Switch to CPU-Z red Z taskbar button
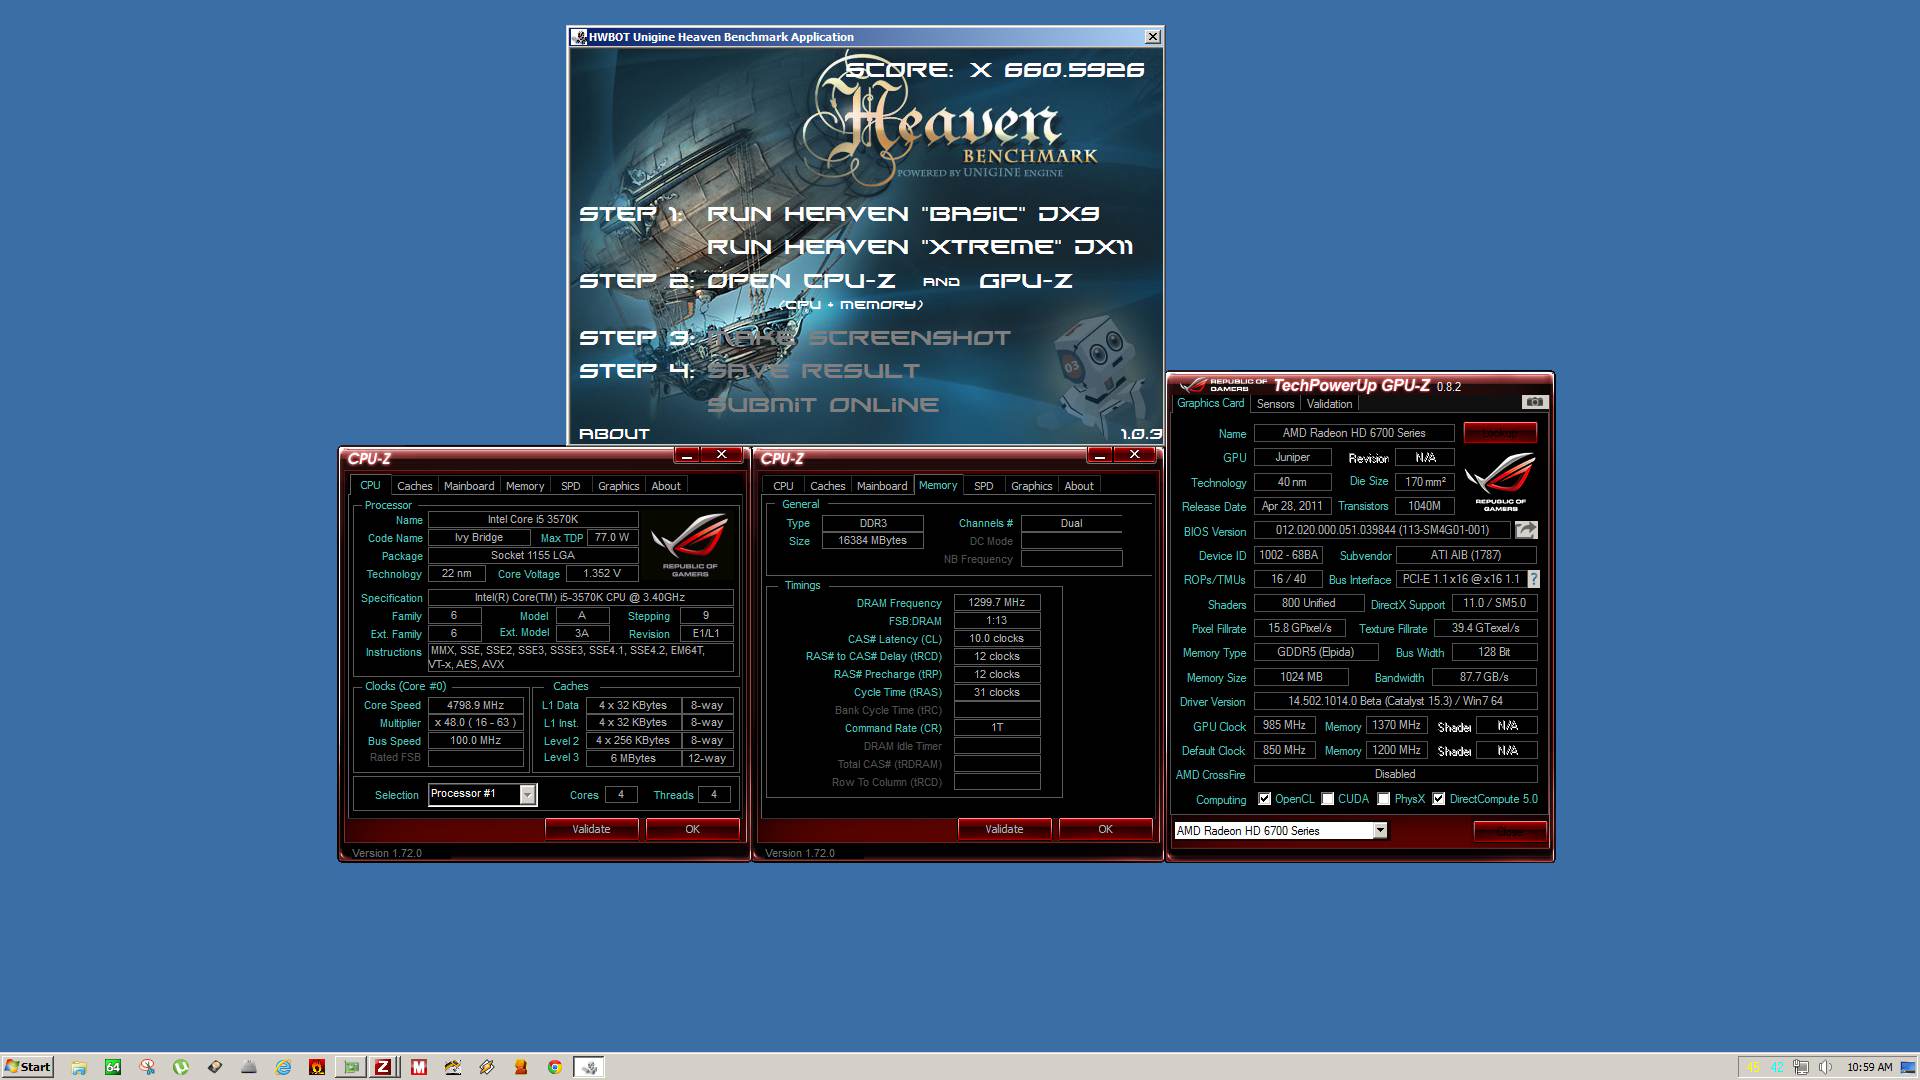 (383, 1067)
